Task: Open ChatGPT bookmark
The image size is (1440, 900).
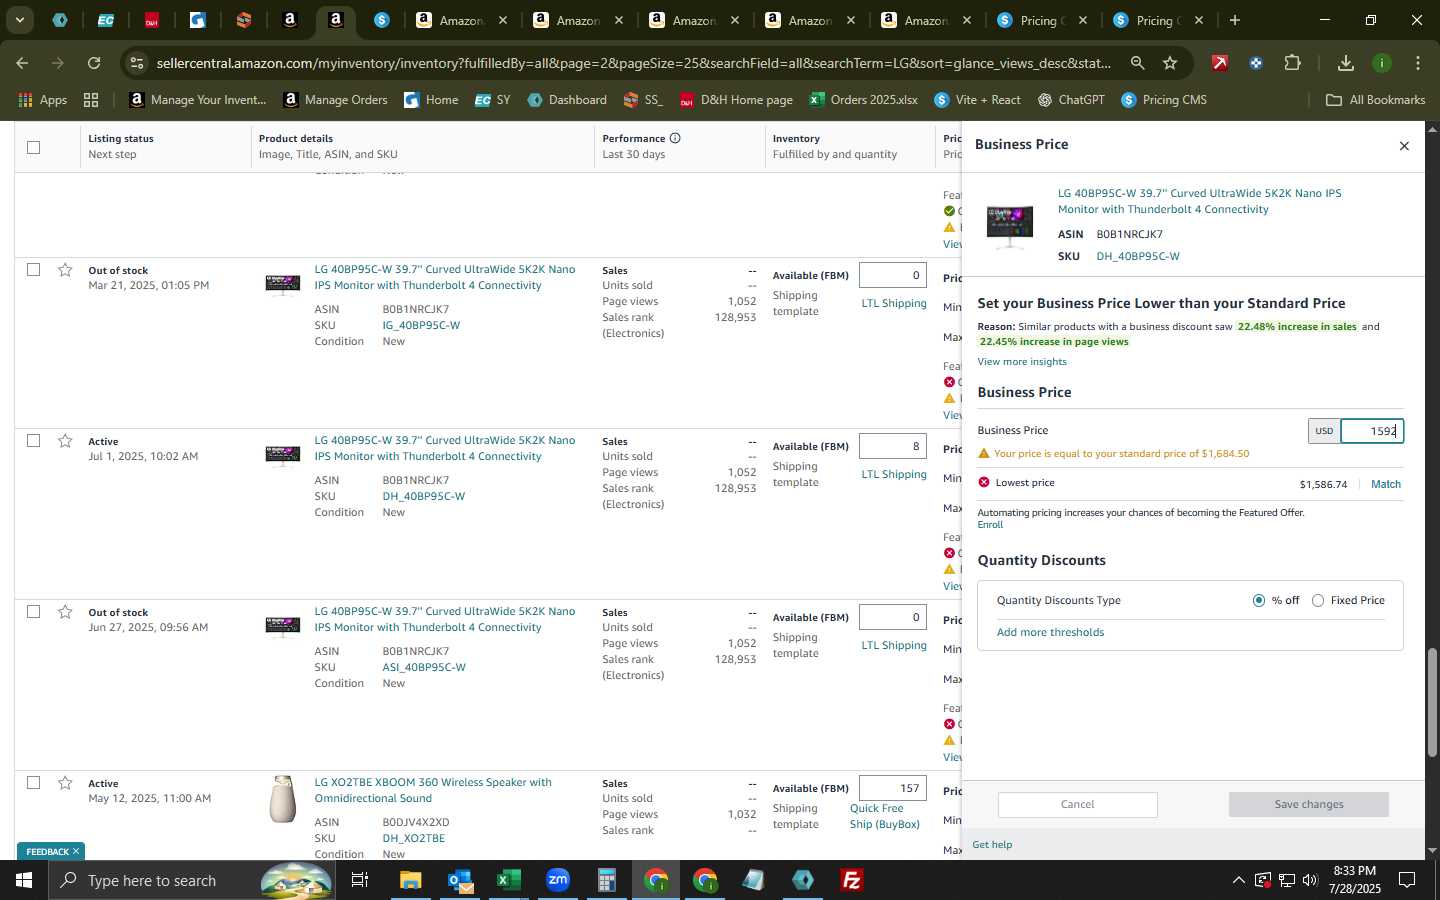Action: coord(1071,100)
